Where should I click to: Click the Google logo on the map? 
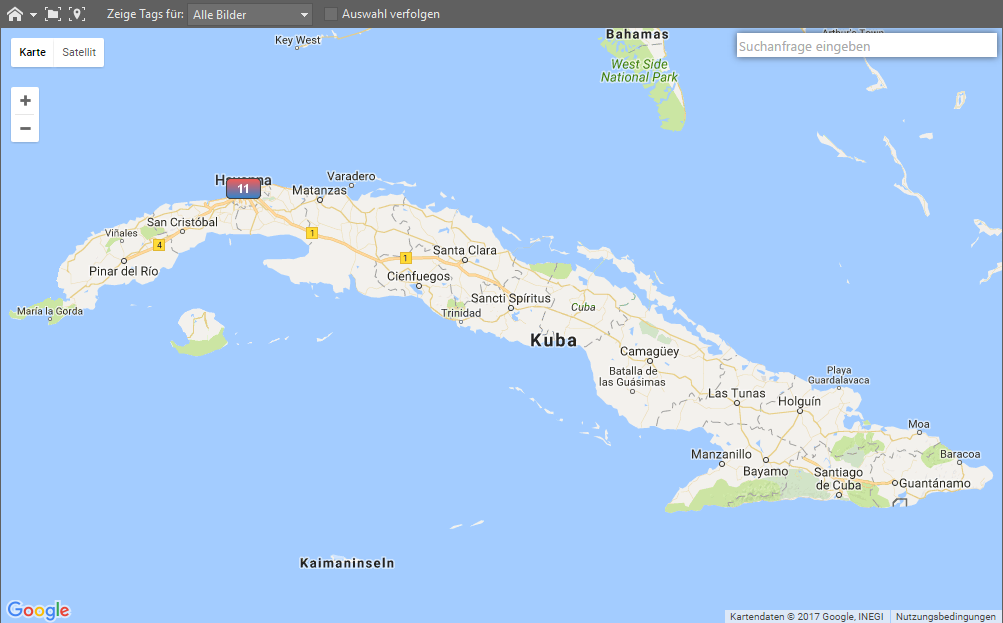pos(38,610)
